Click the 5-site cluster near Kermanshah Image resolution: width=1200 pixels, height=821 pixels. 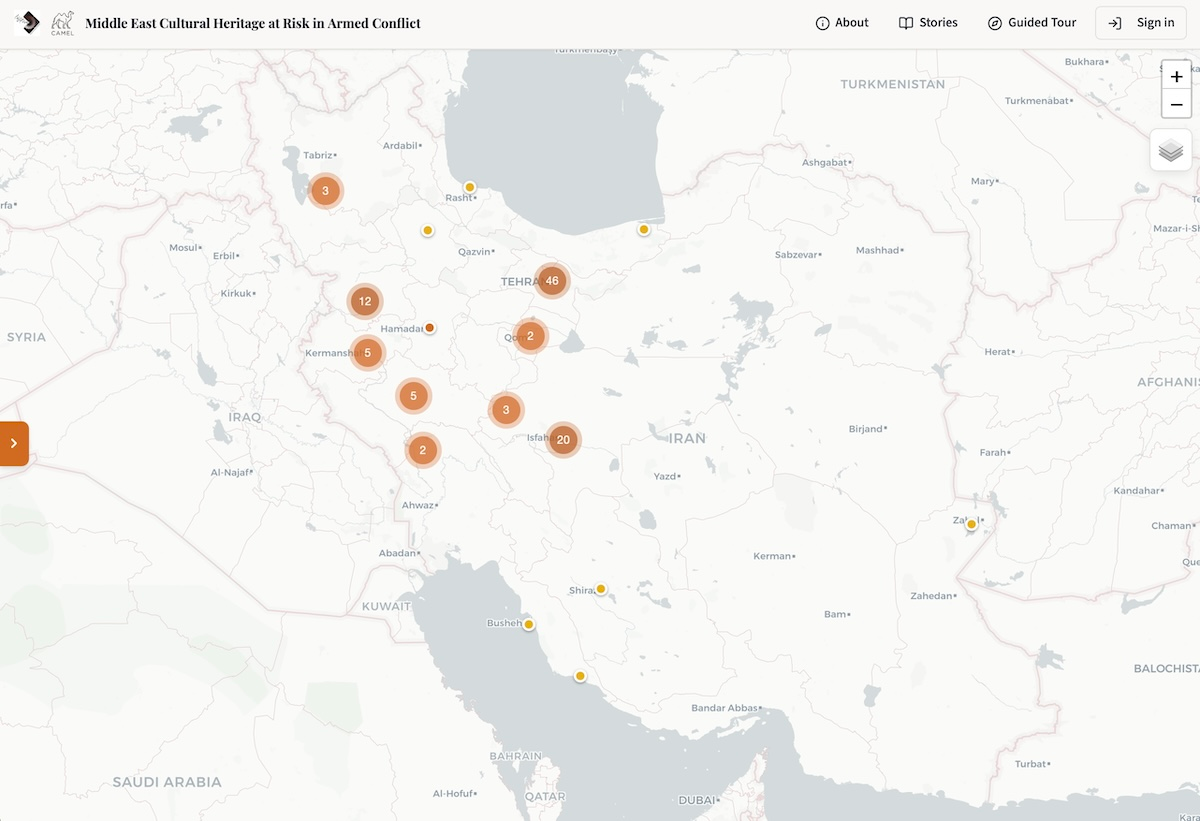367,352
